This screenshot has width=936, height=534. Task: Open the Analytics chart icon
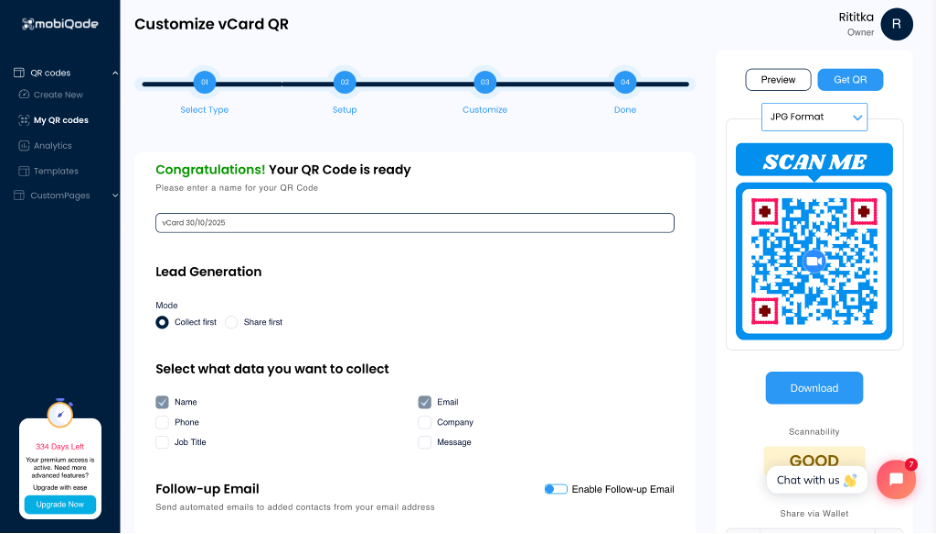[24, 146]
